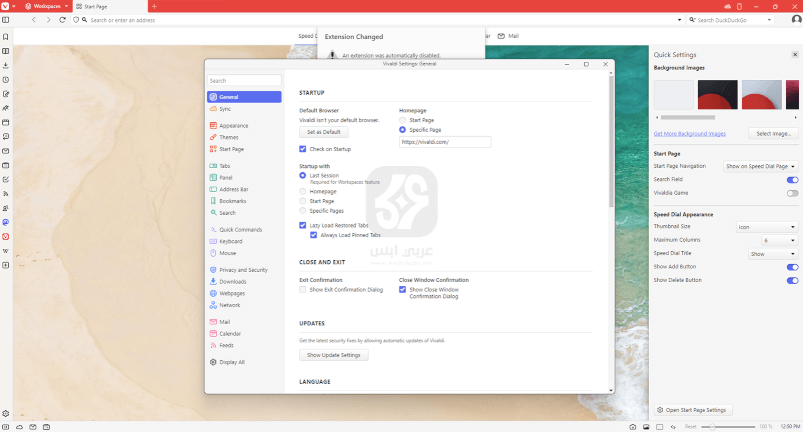The width and height of the screenshot is (803, 432).
Task: Click the status bar mail icon
Action: (x=33, y=427)
